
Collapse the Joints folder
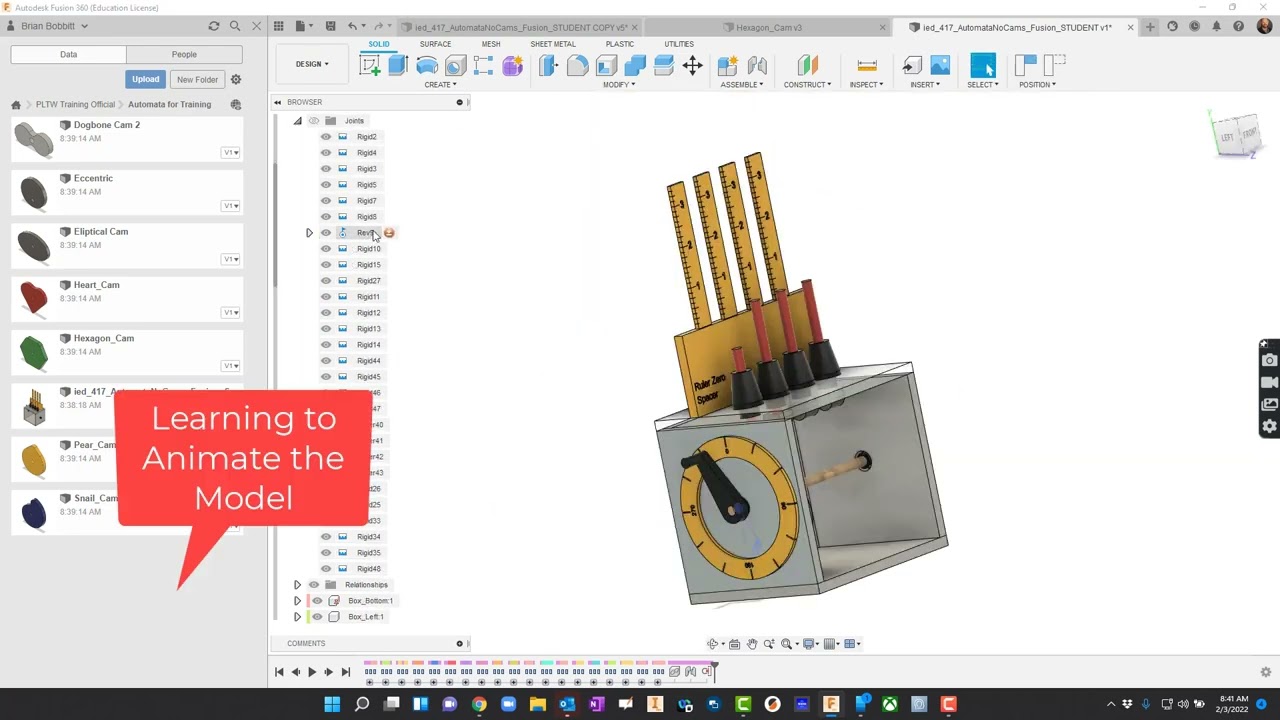[297, 121]
